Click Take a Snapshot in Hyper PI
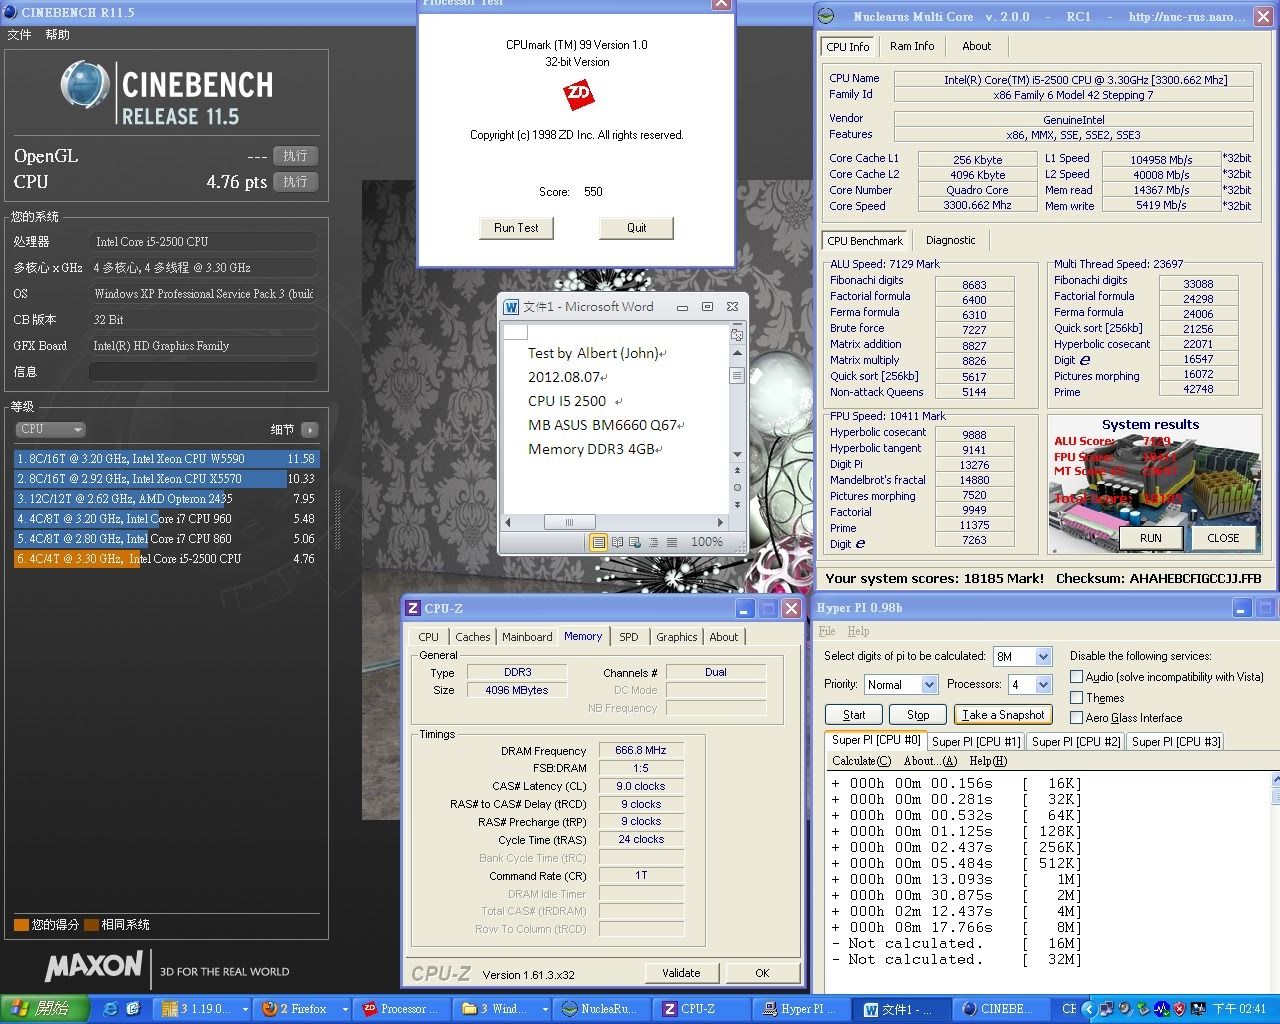This screenshot has height=1024, width=1280. (x=1002, y=715)
